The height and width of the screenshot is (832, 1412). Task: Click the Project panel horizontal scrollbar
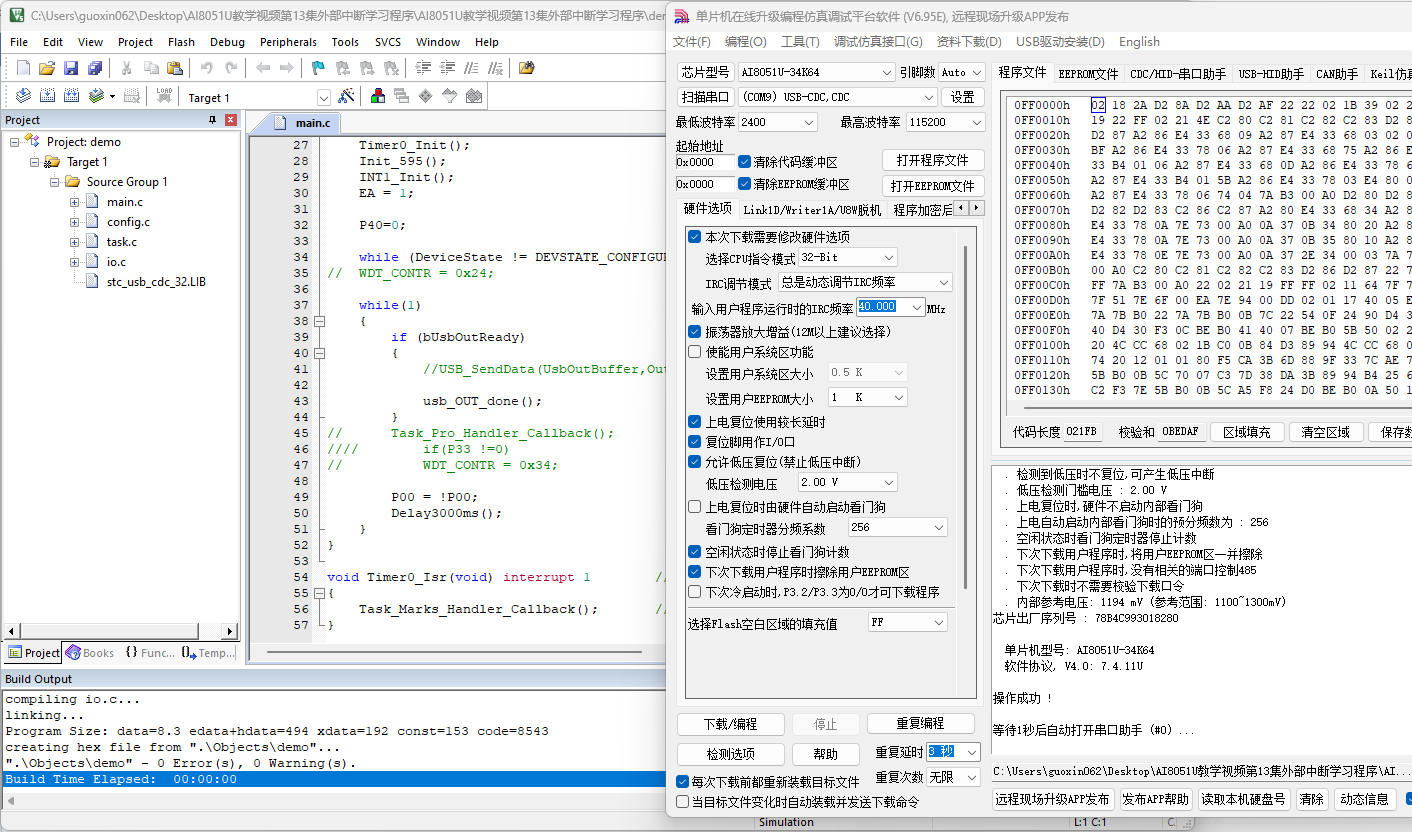120,631
